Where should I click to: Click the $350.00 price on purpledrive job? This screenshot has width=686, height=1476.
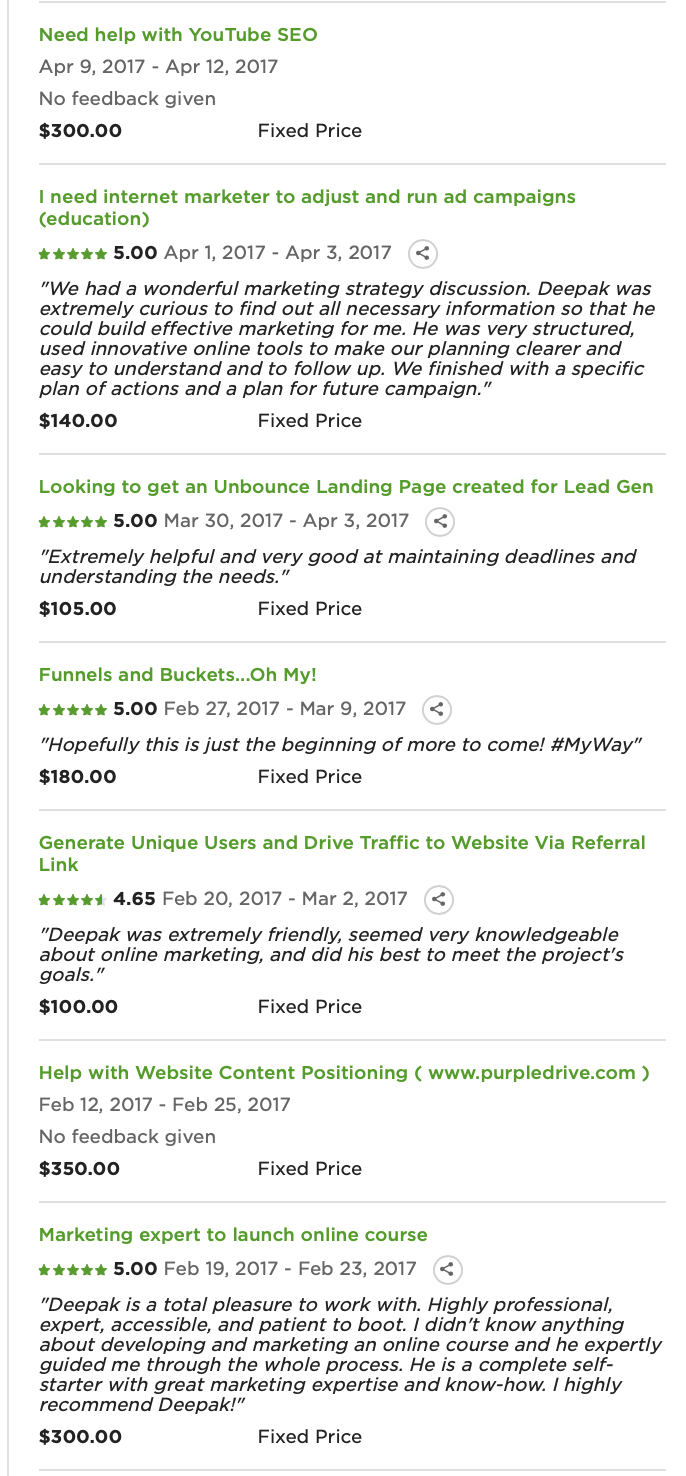[x=79, y=1169]
